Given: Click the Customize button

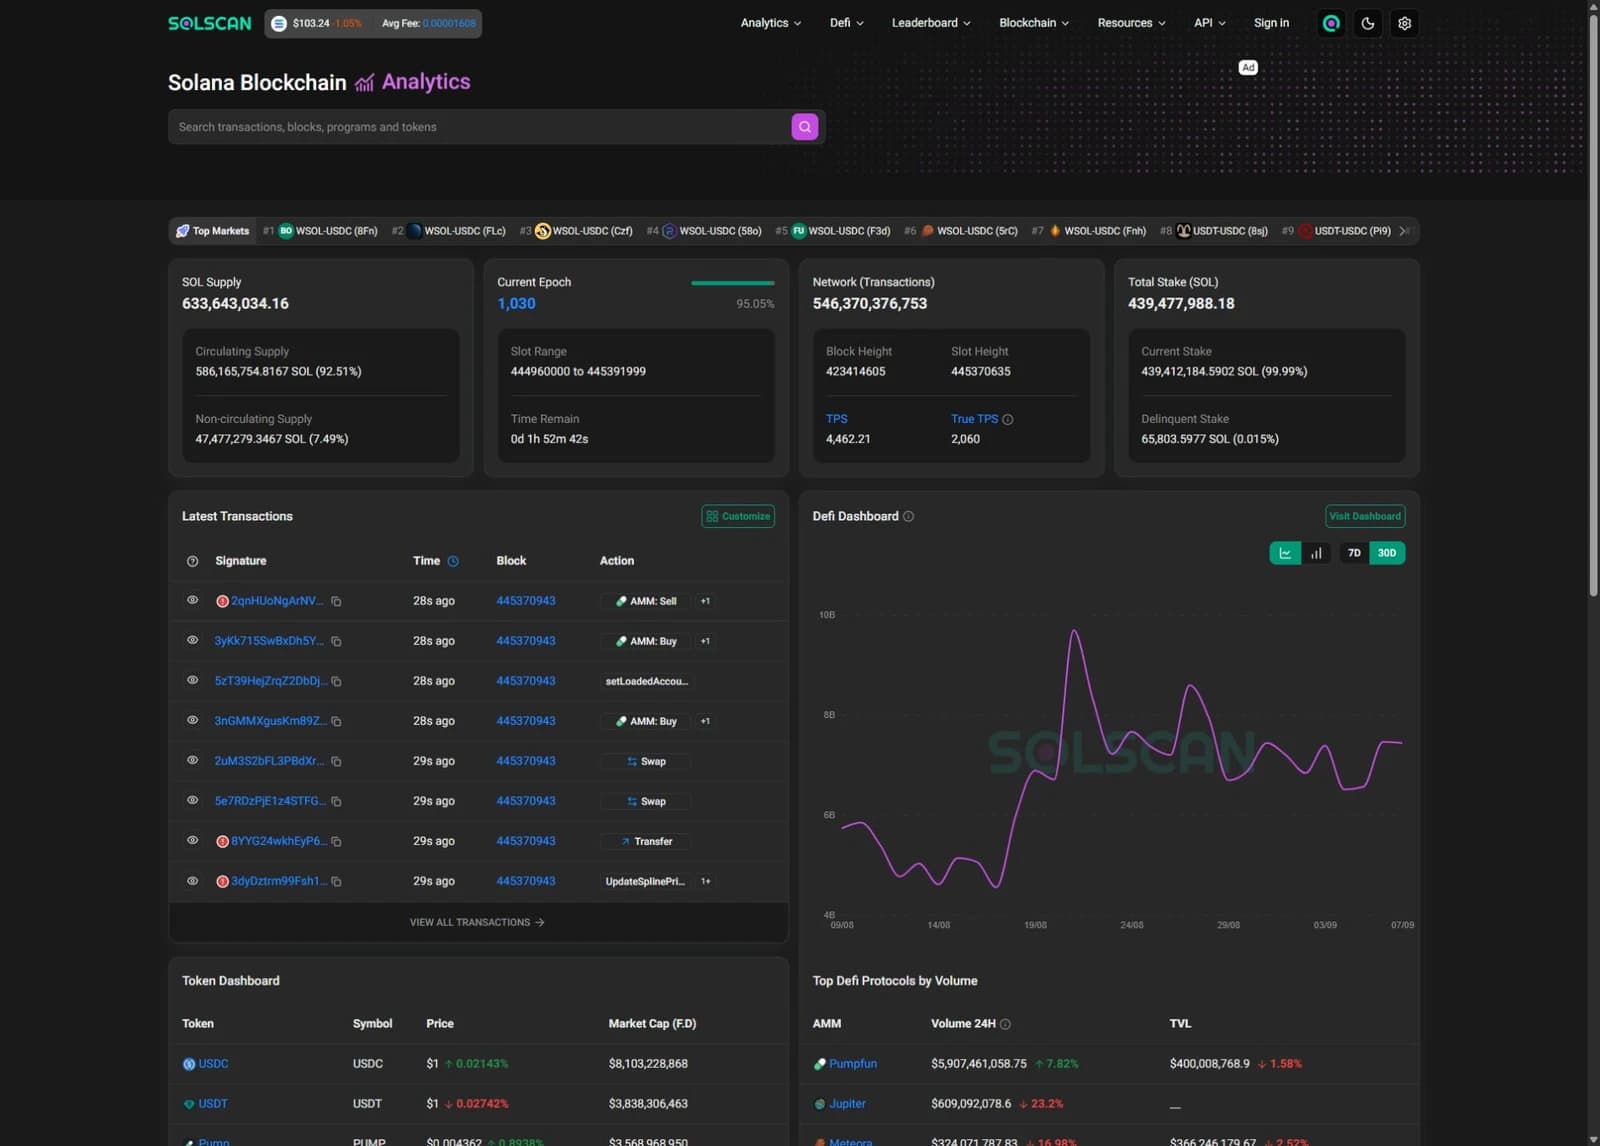Looking at the screenshot, I should point(738,516).
